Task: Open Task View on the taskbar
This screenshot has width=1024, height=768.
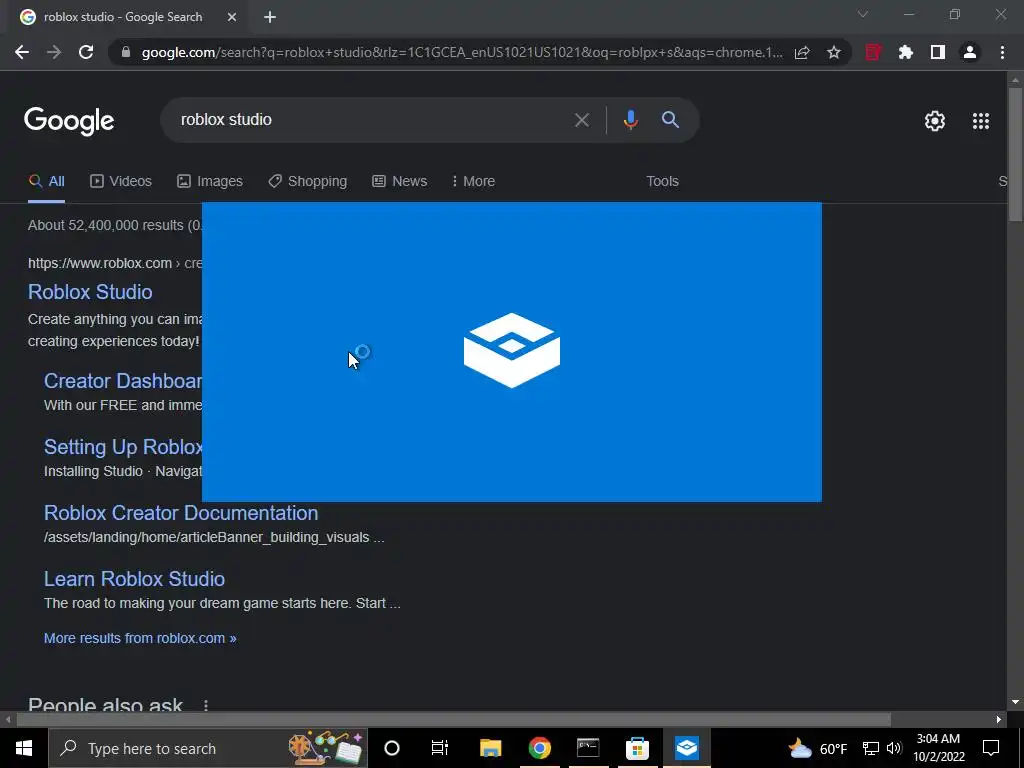Action: coord(440,748)
